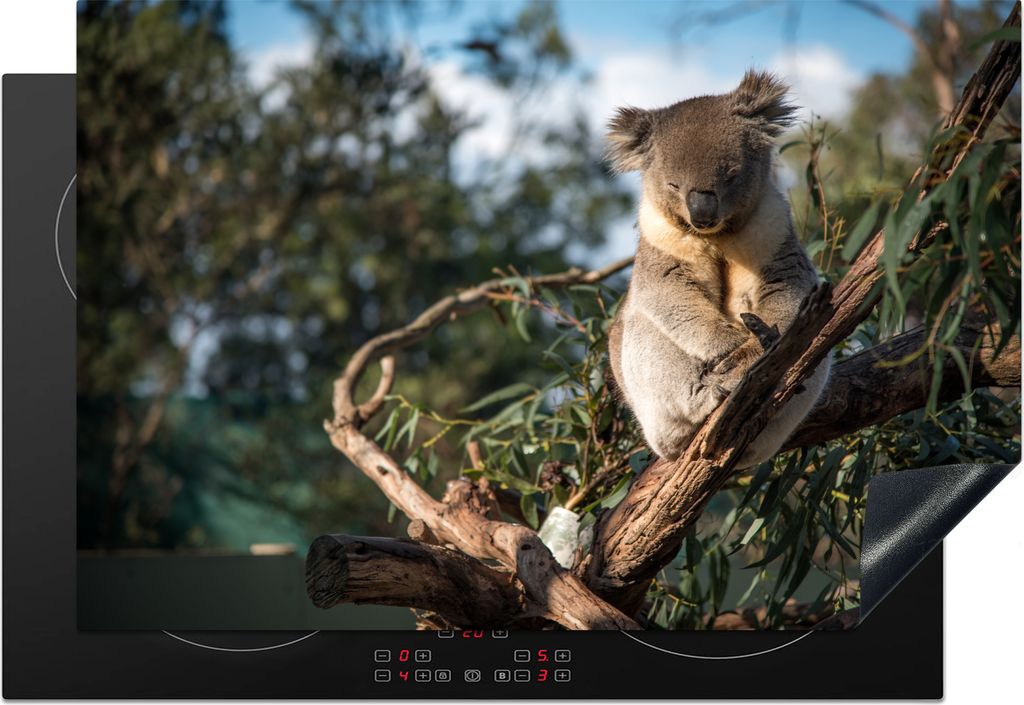
Task: Tap the boost B button
Action: point(502,676)
